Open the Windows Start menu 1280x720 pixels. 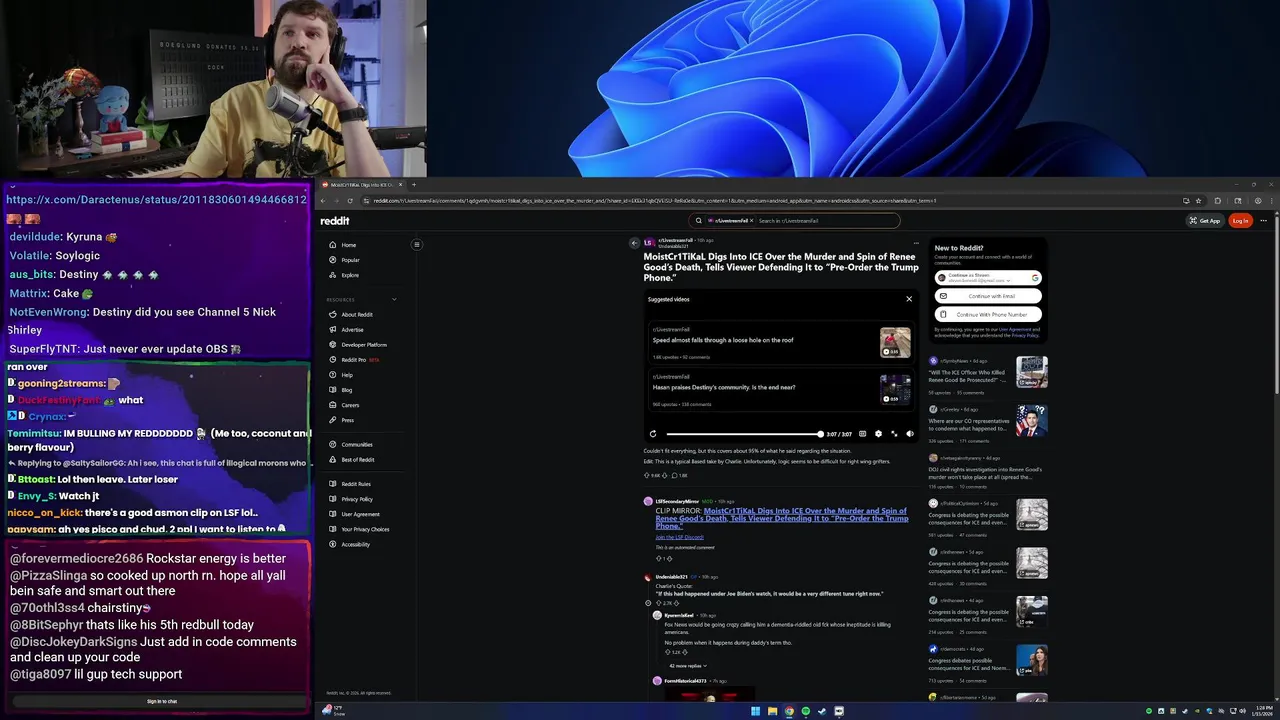tap(755, 711)
